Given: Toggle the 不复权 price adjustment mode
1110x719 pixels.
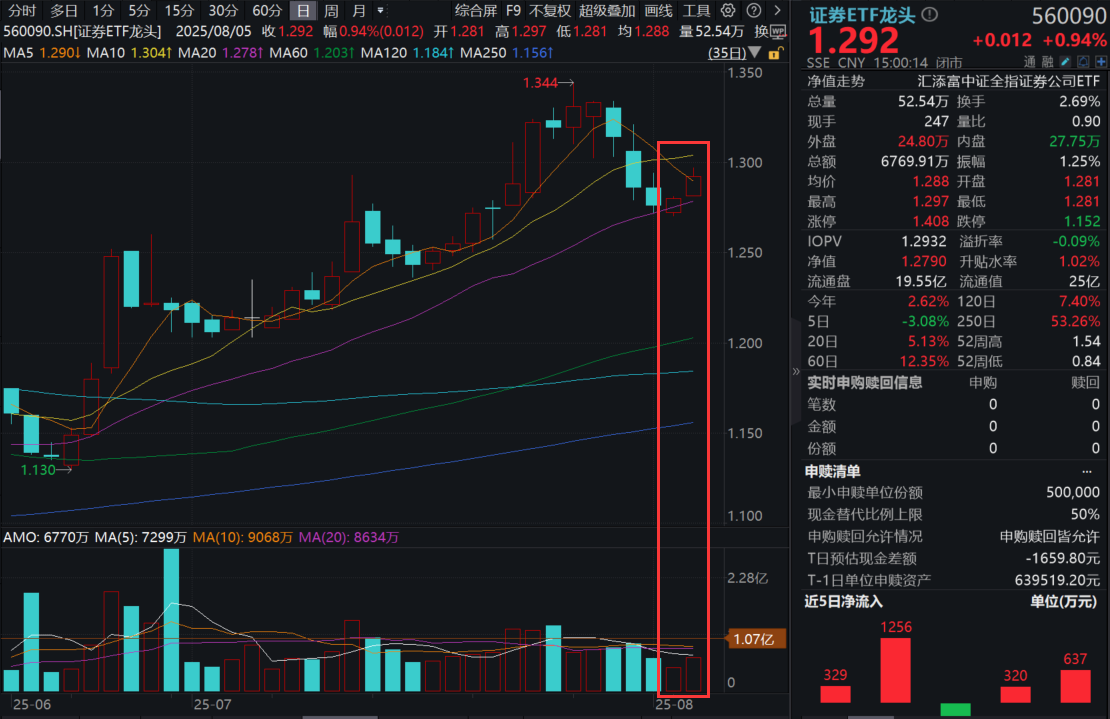Looking at the screenshot, I should (551, 10).
